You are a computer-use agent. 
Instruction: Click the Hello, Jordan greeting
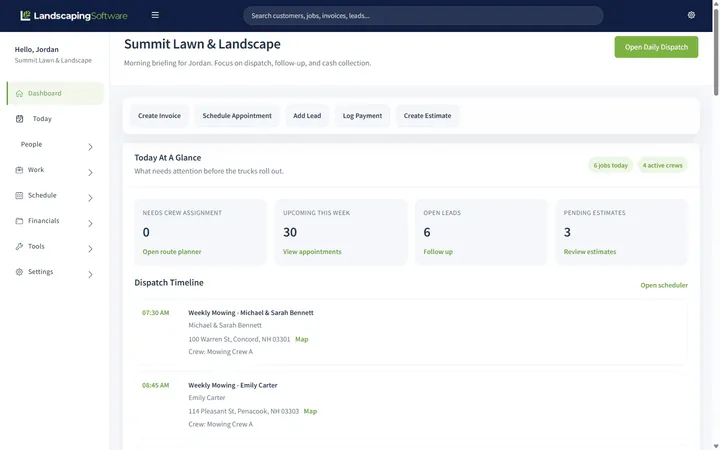(37, 50)
